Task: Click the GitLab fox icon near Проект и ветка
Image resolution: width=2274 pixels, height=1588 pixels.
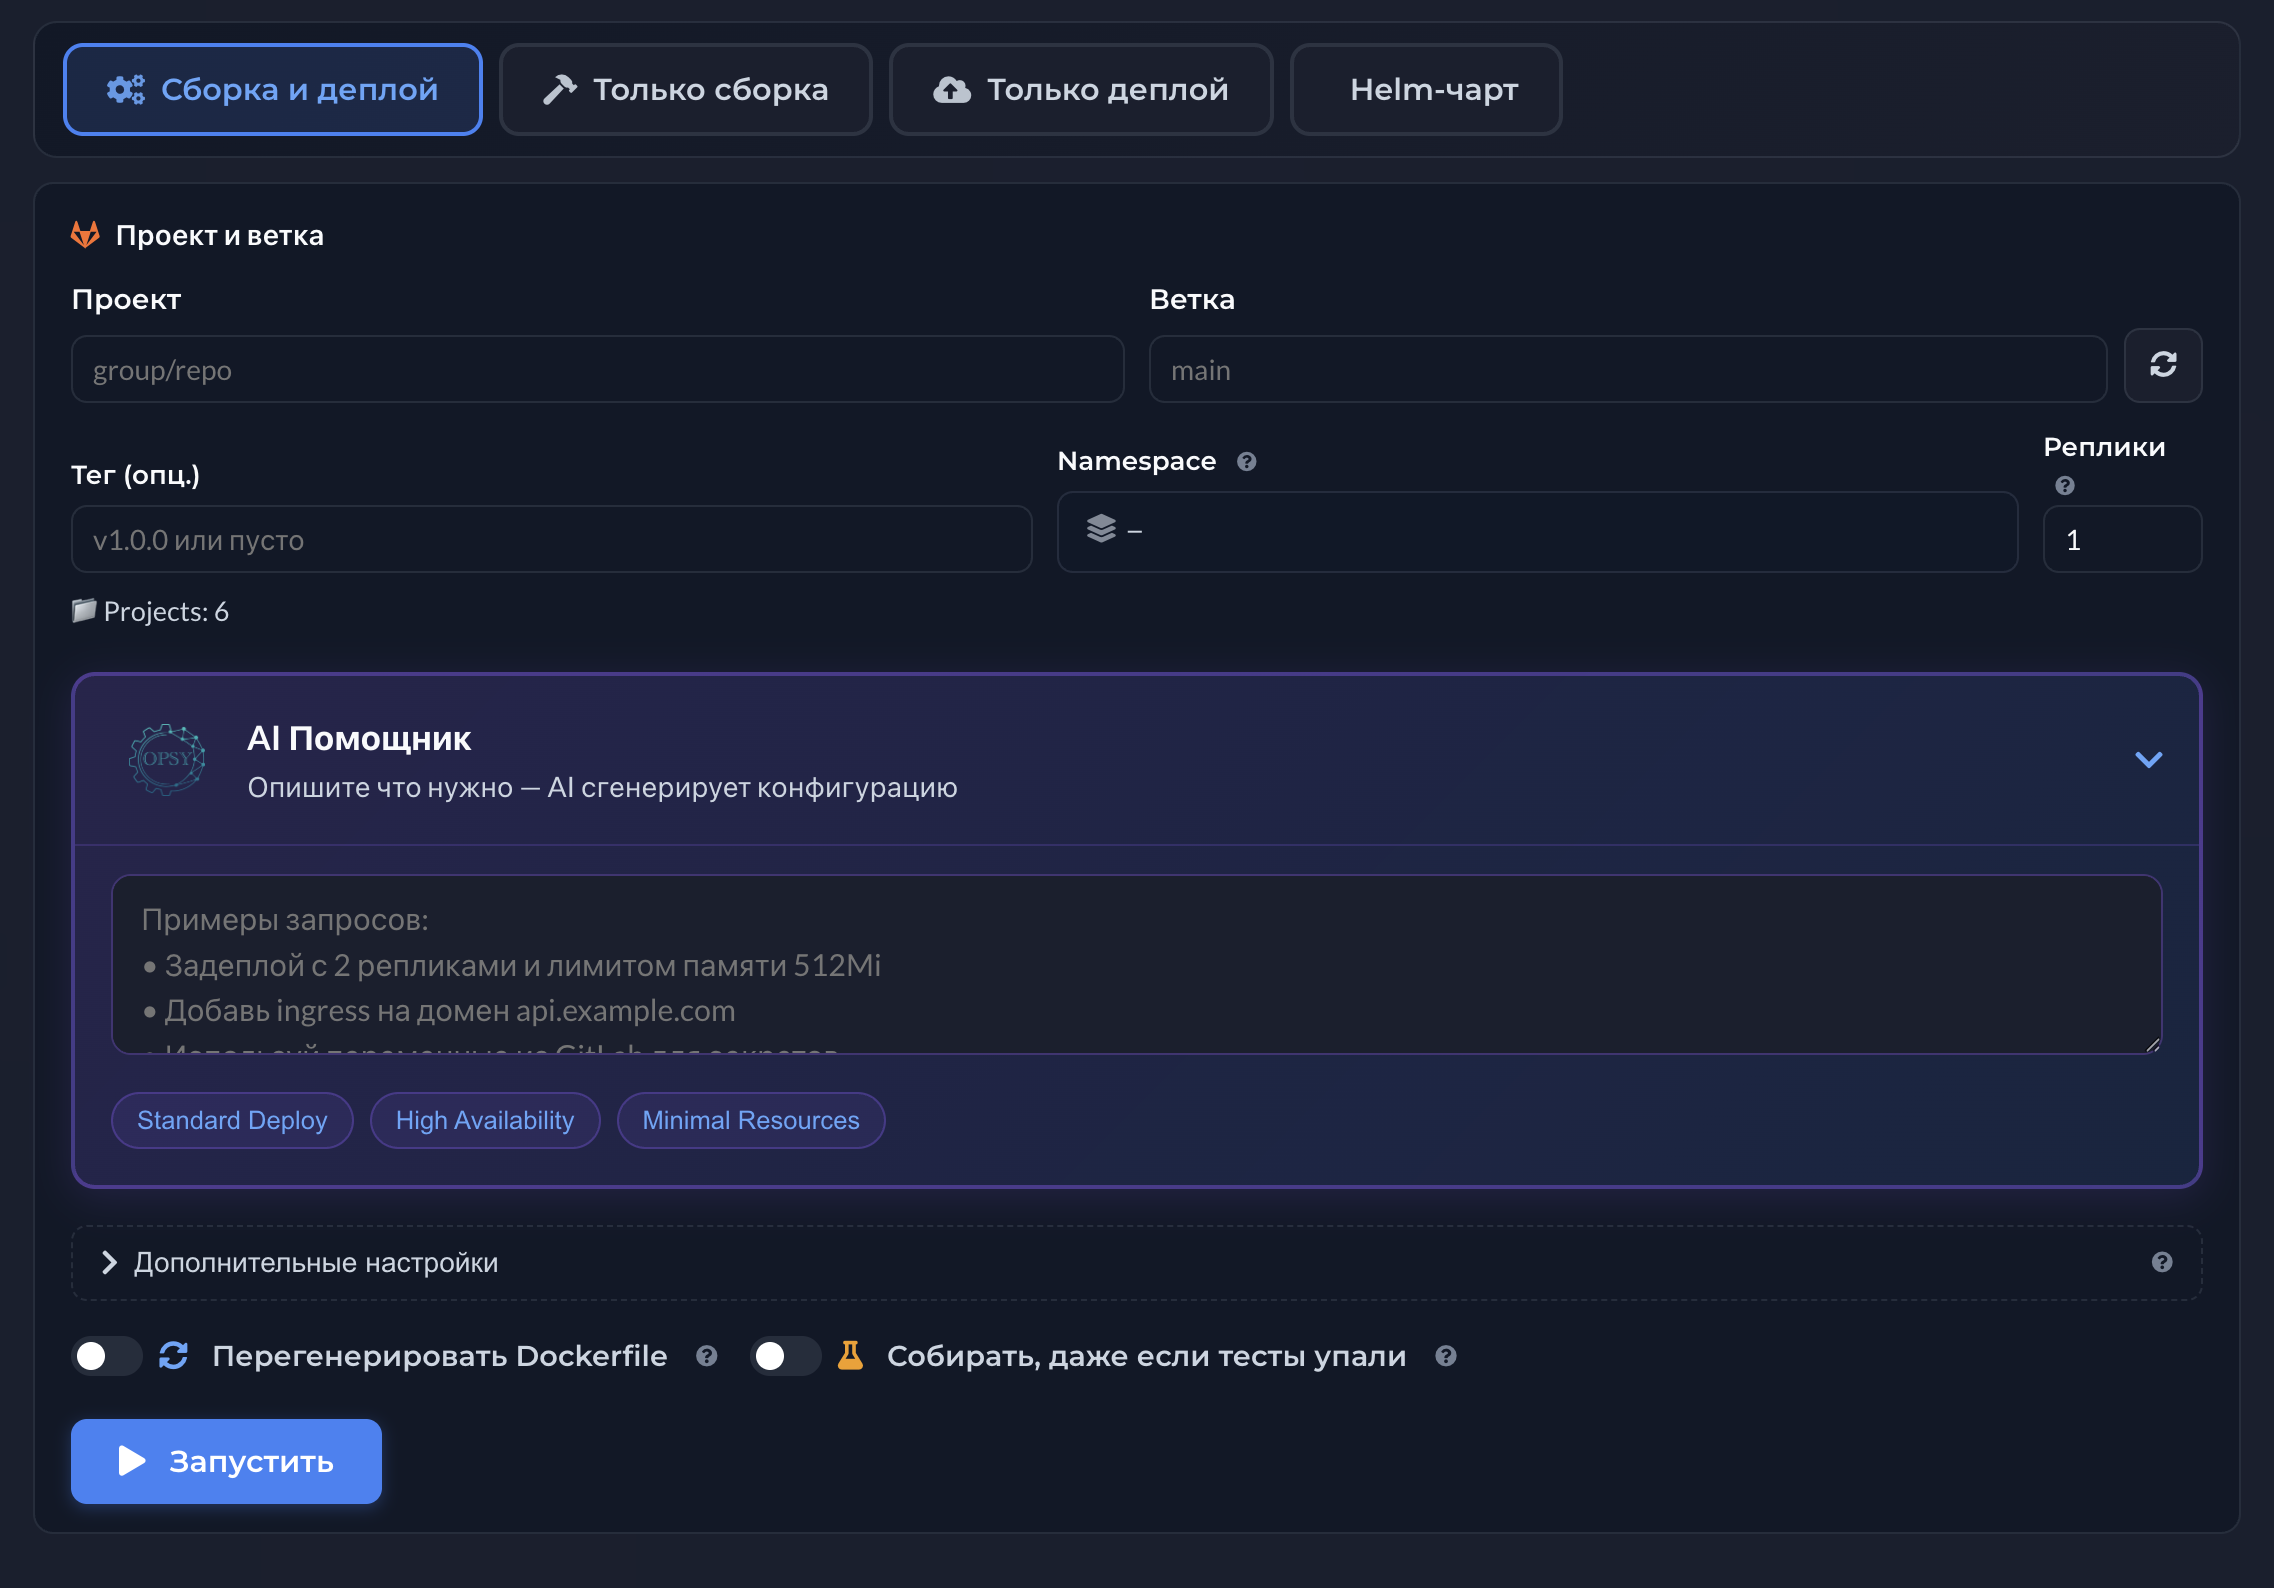Action: tap(86, 235)
